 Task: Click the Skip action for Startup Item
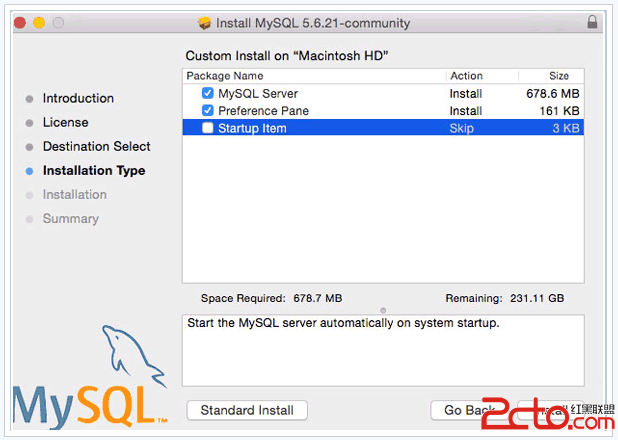pos(462,128)
